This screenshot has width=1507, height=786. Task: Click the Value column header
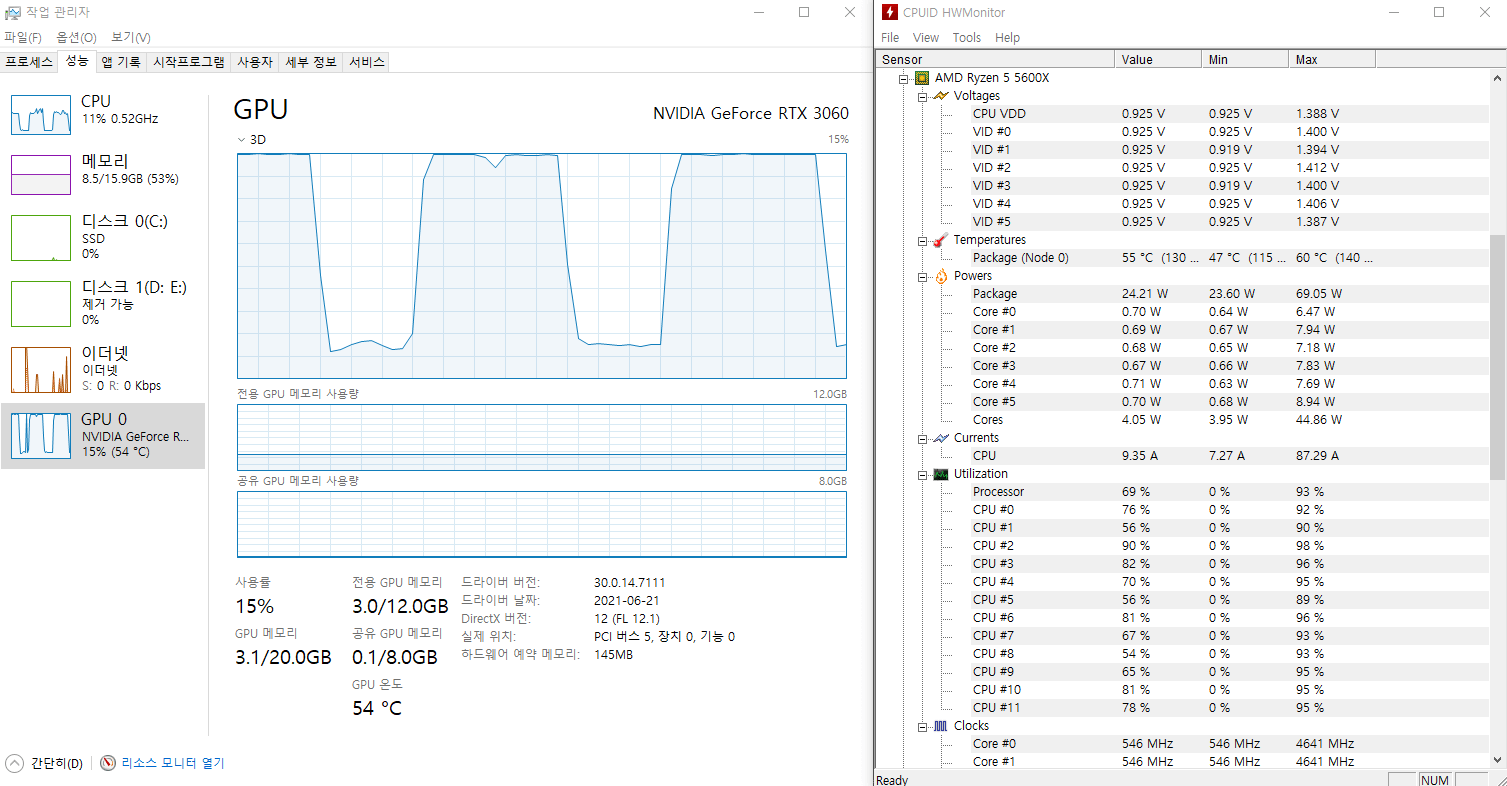pyautogui.click(x=1158, y=60)
